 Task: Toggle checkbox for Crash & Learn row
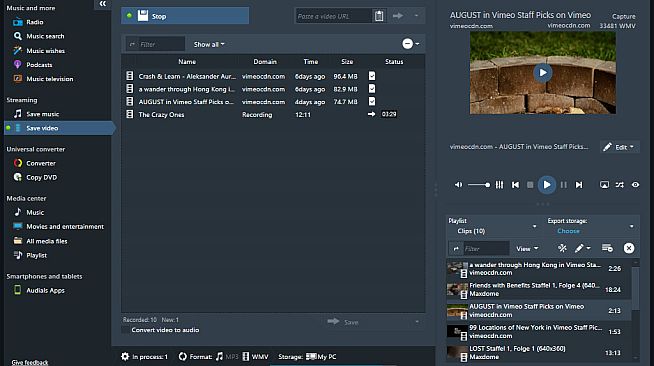point(372,76)
